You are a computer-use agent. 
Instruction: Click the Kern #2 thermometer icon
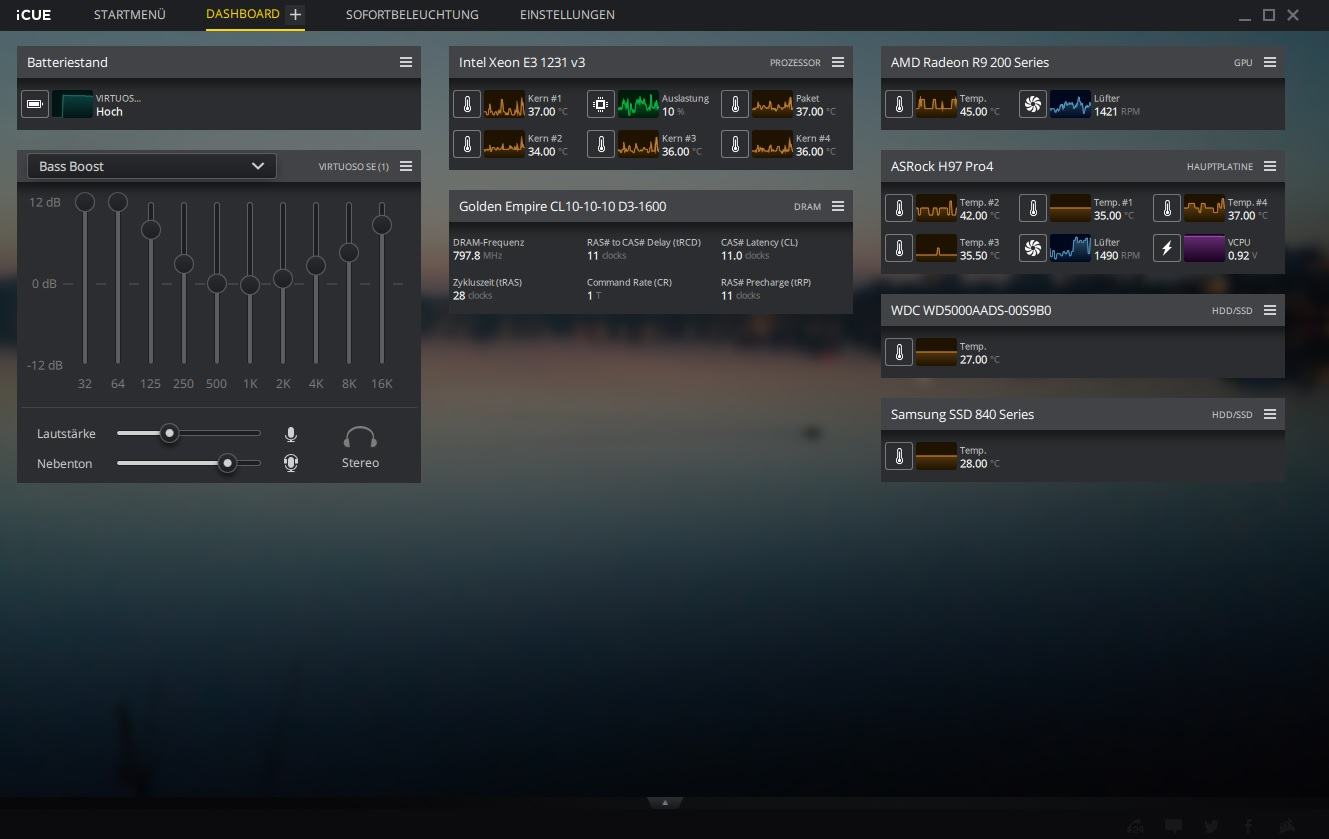tap(467, 144)
